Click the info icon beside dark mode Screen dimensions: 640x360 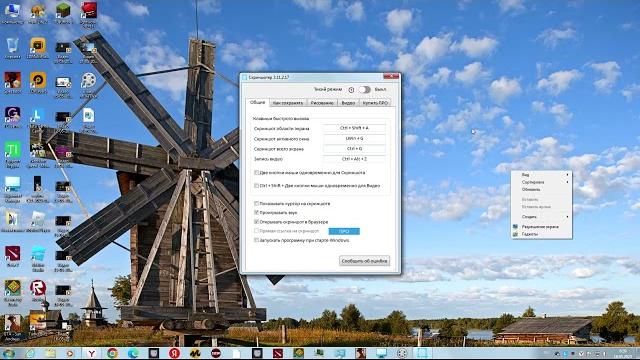coord(351,89)
